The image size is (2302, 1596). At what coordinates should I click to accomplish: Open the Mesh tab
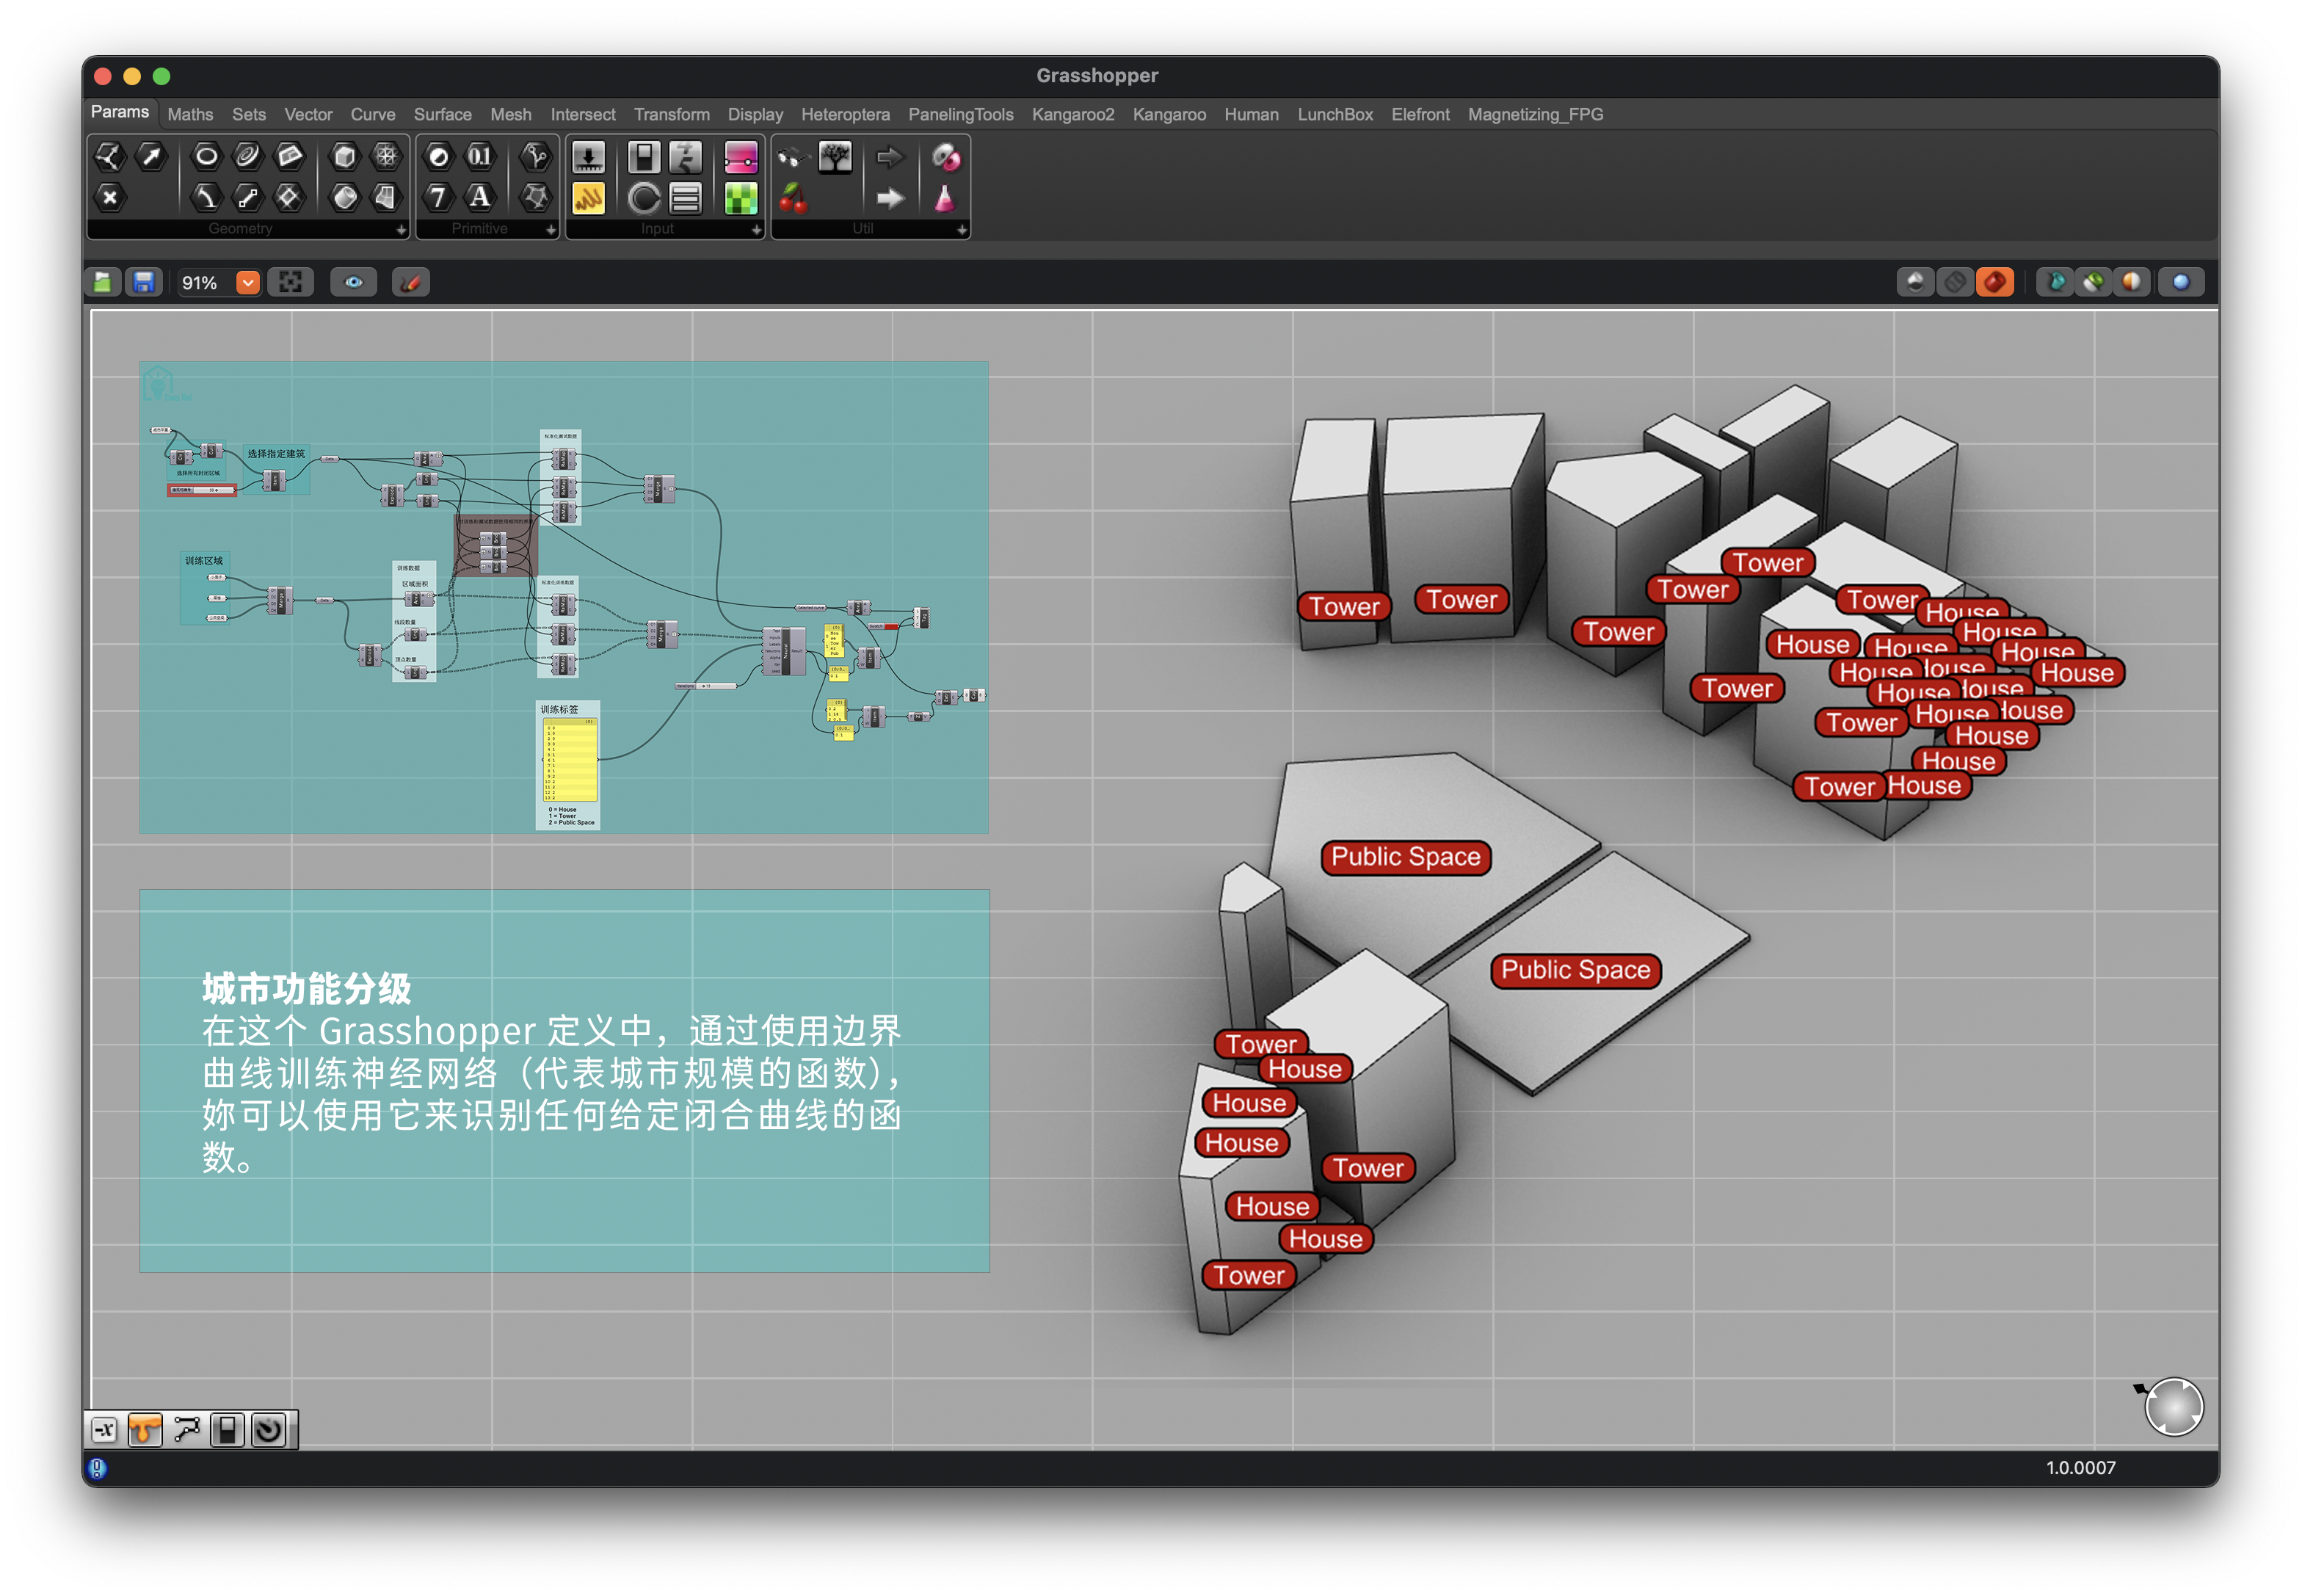tap(510, 114)
